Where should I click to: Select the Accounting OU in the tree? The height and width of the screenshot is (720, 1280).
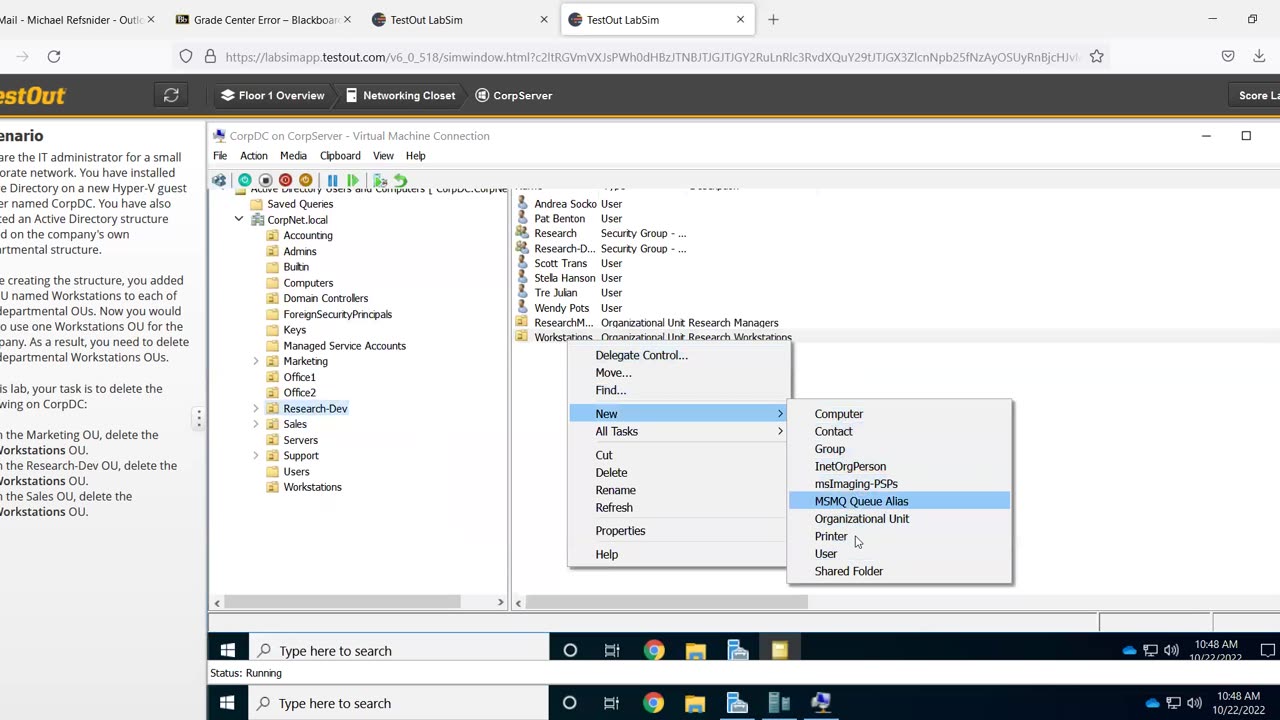point(308,235)
